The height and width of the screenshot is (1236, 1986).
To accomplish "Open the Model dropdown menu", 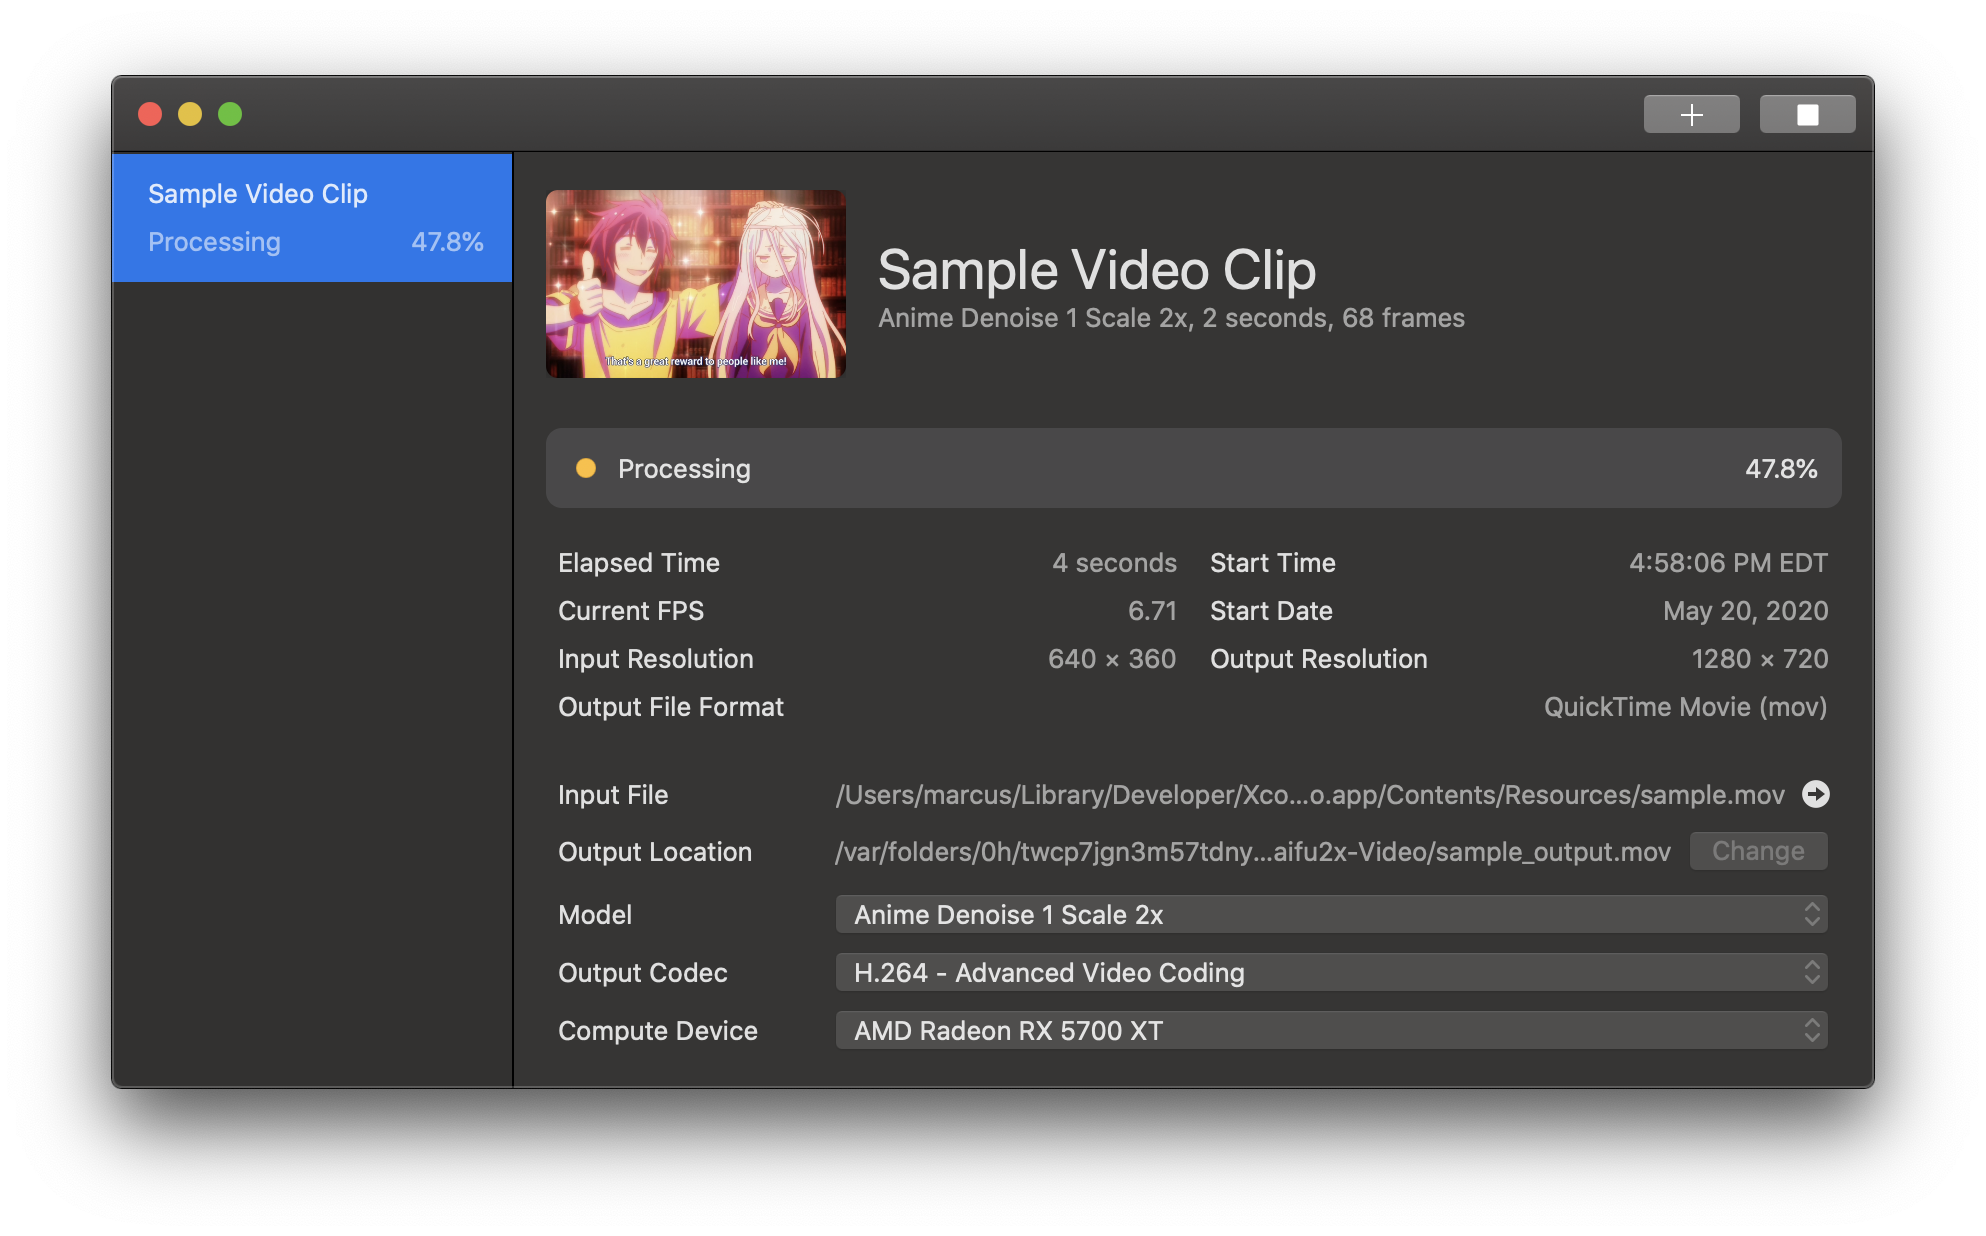I will pyautogui.click(x=1330, y=915).
